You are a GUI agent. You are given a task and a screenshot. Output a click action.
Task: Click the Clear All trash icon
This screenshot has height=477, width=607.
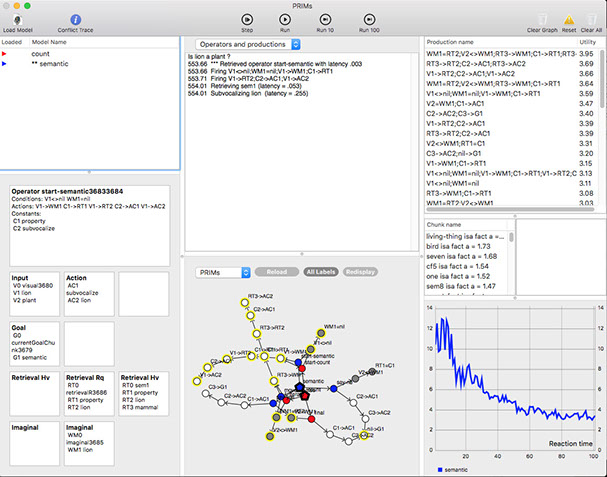click(591, 19)
